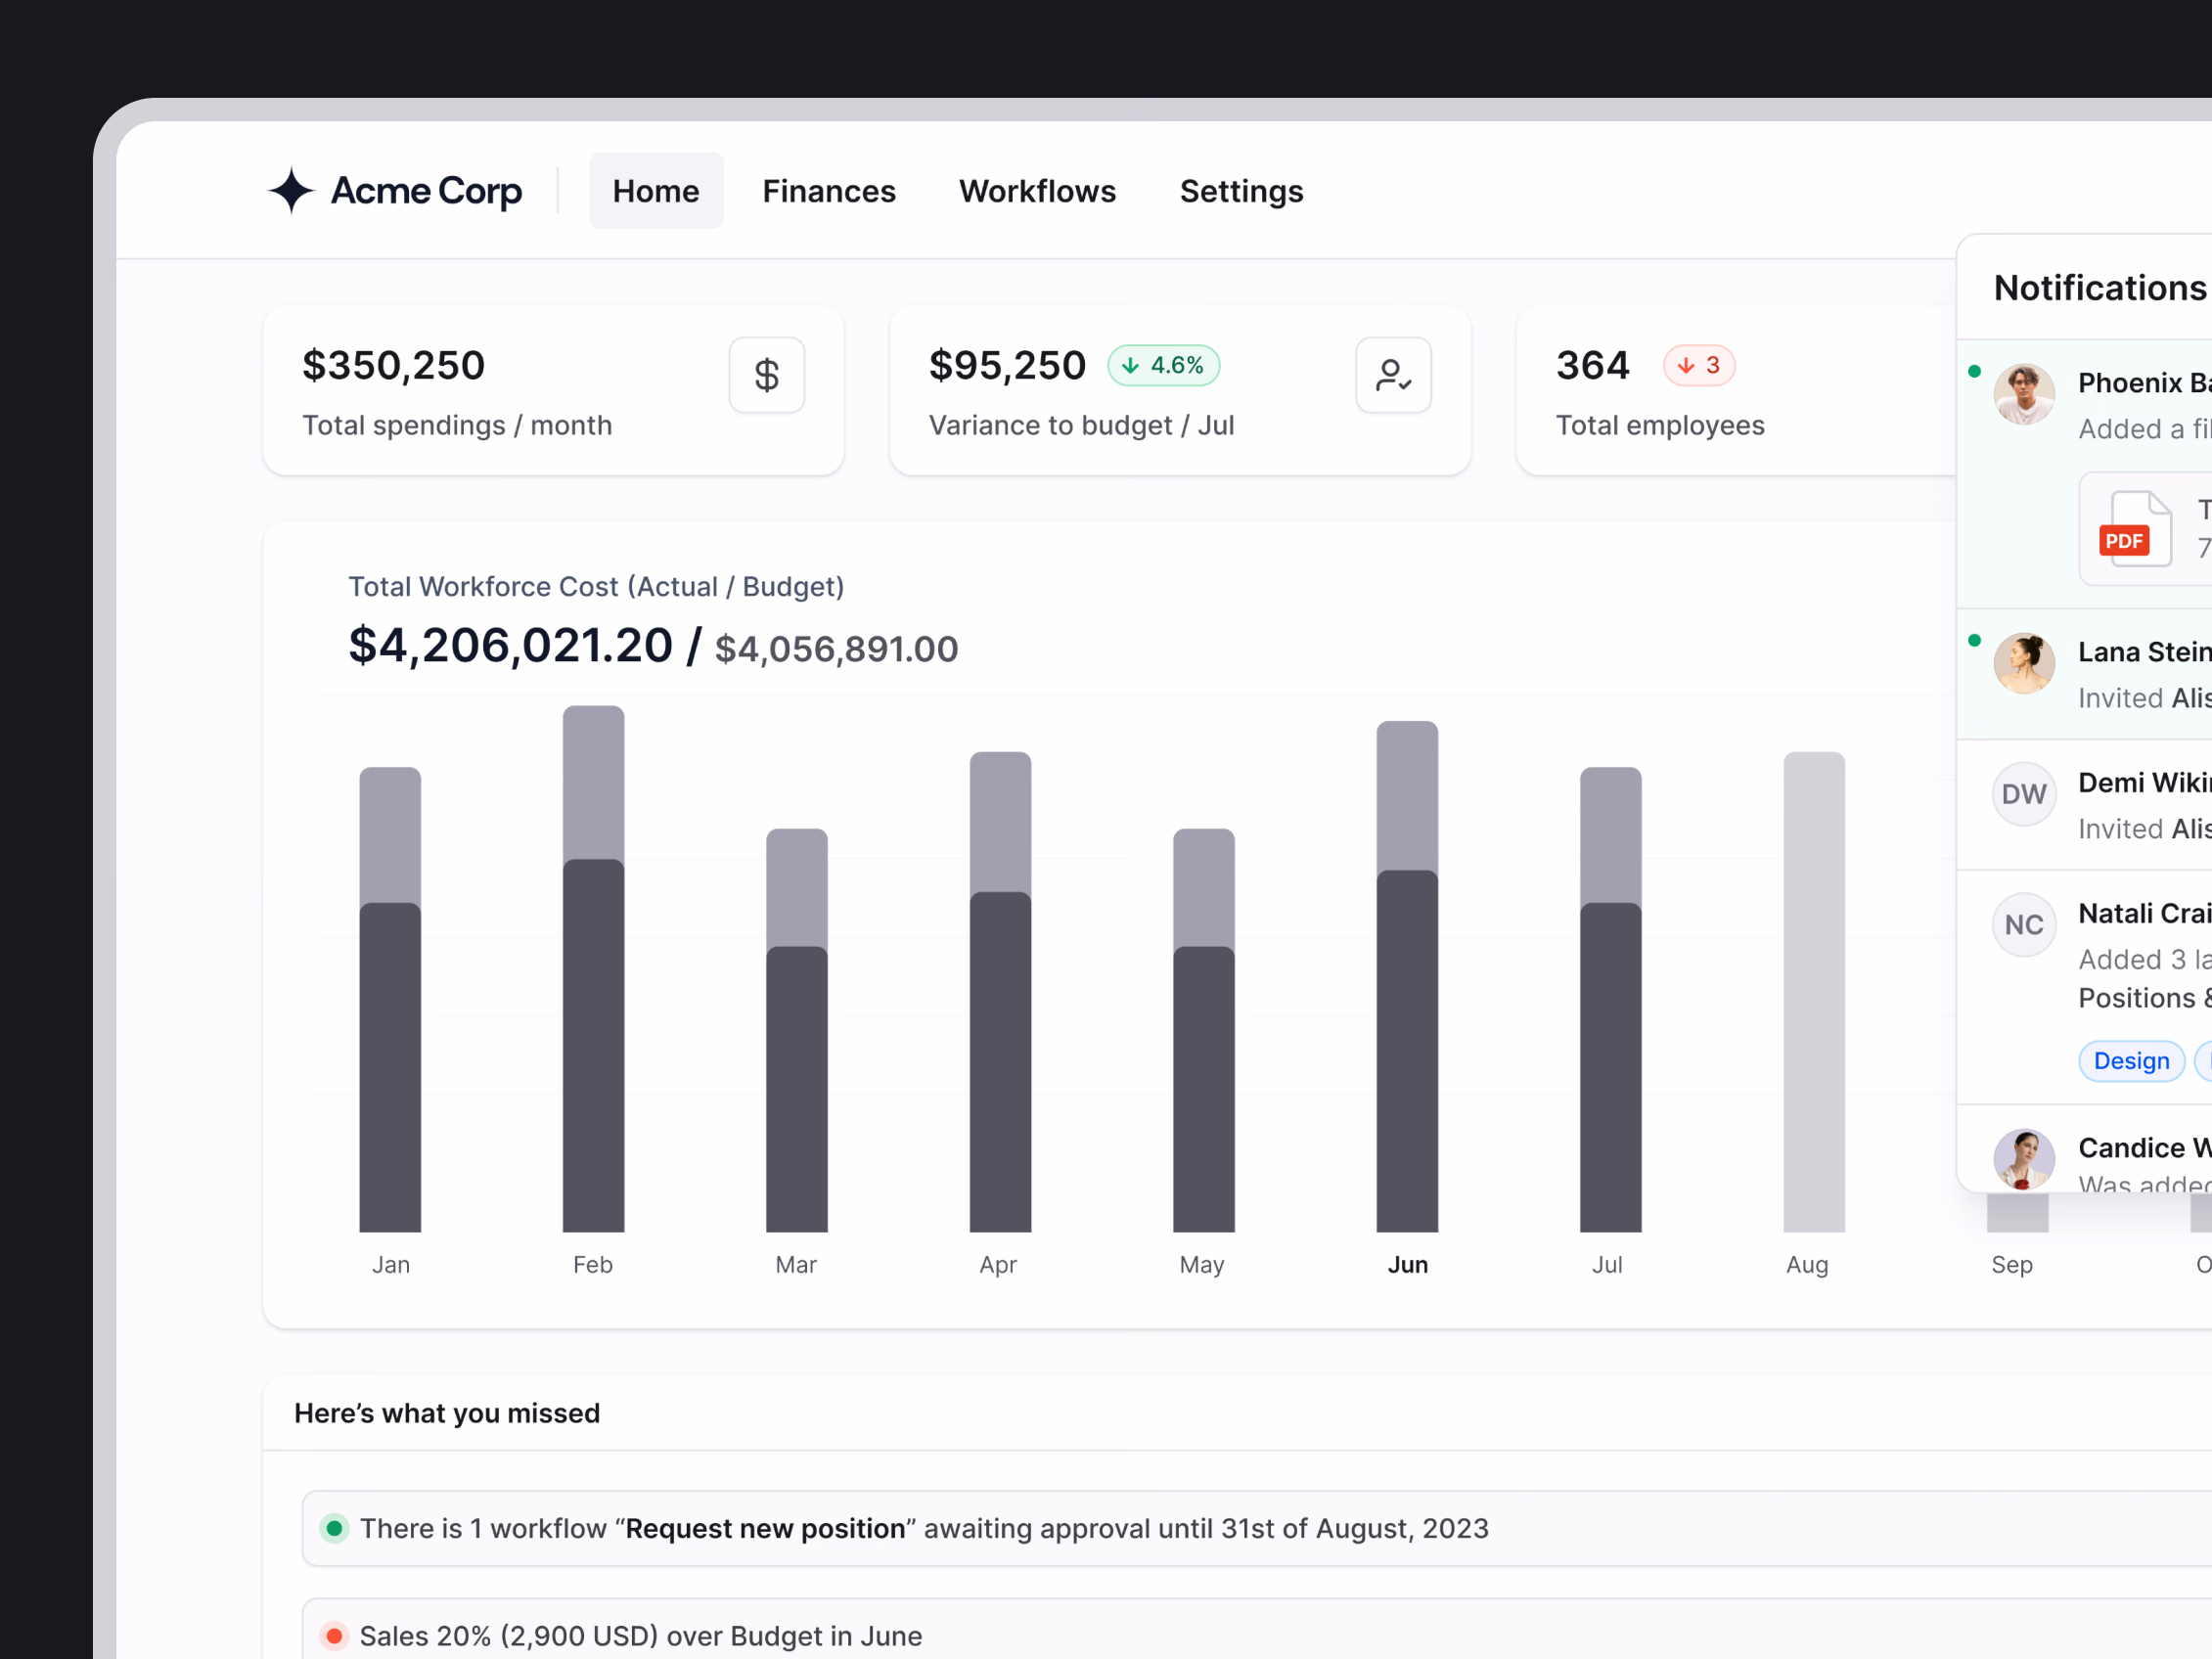
Task: Select the Feb bar in chart
Action: [593, 969]
